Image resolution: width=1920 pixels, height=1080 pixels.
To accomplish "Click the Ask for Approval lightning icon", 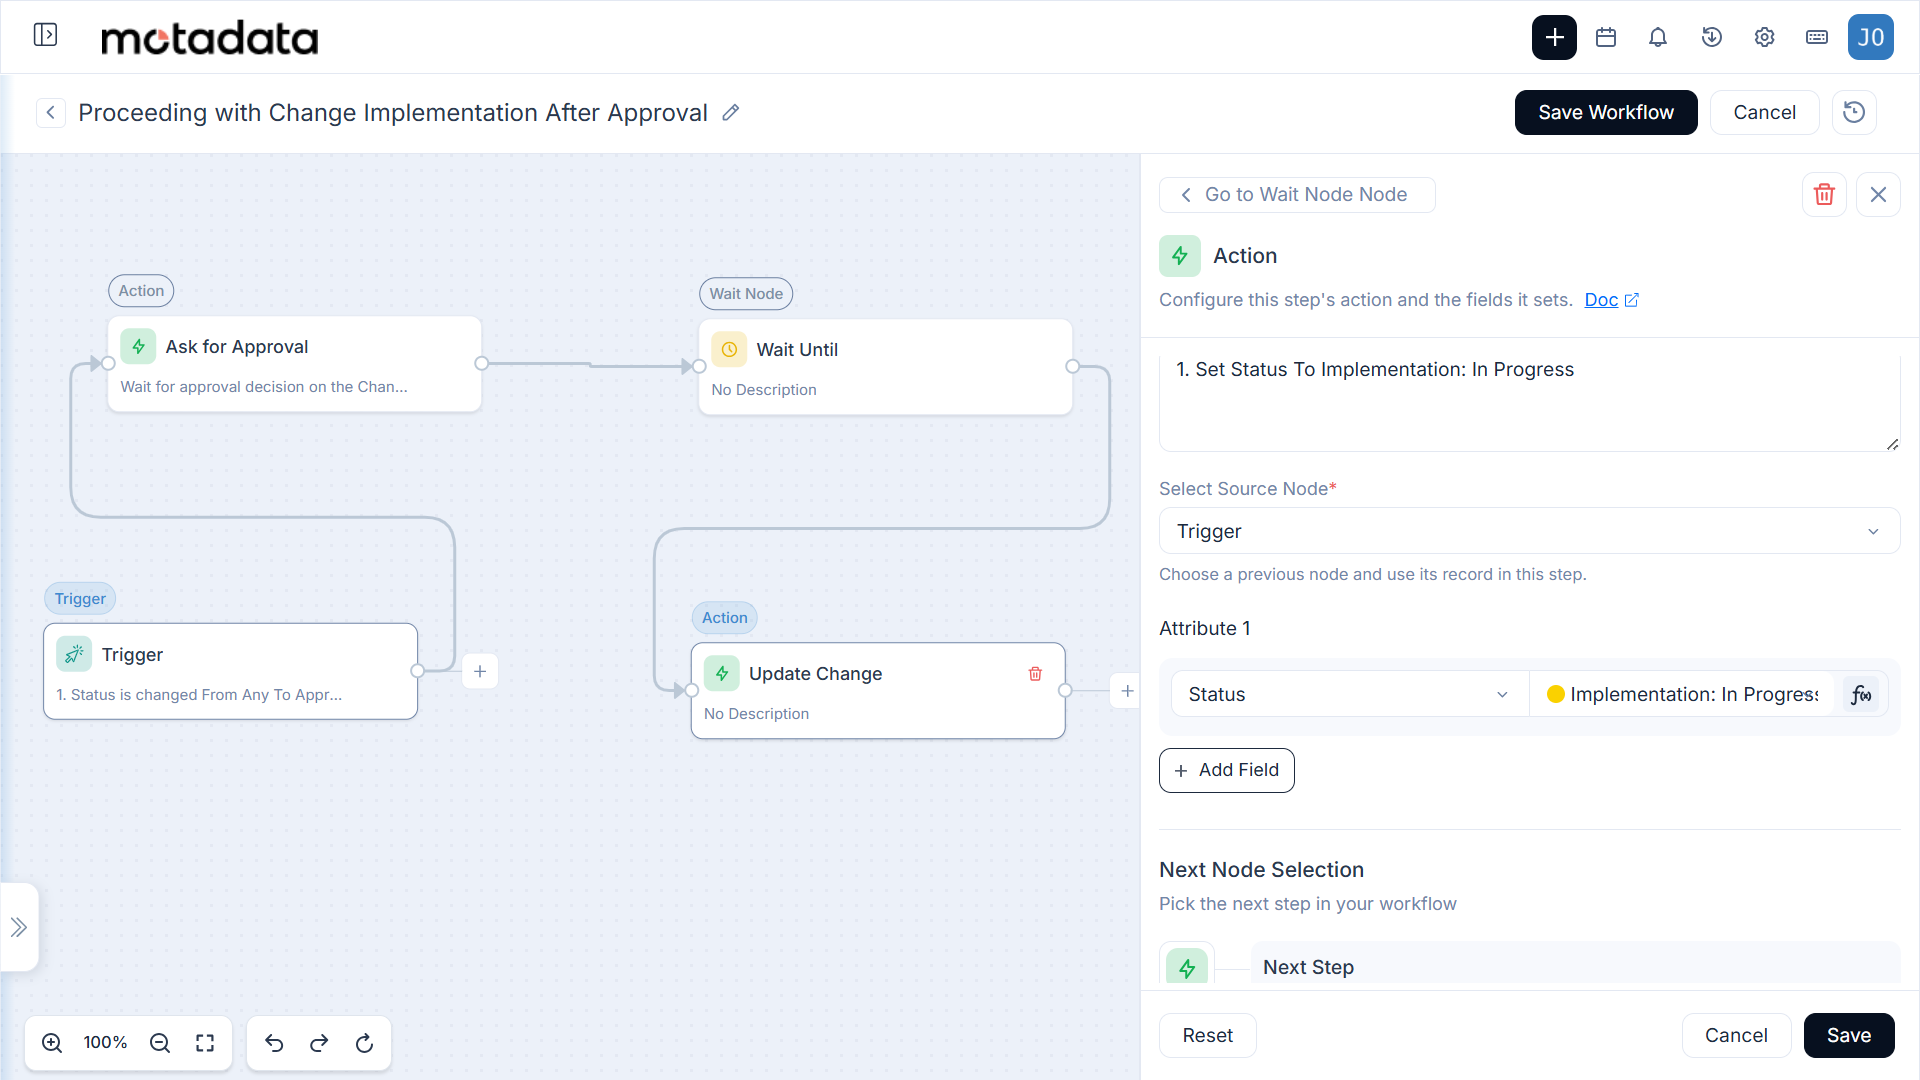I will tap(138, 347).
